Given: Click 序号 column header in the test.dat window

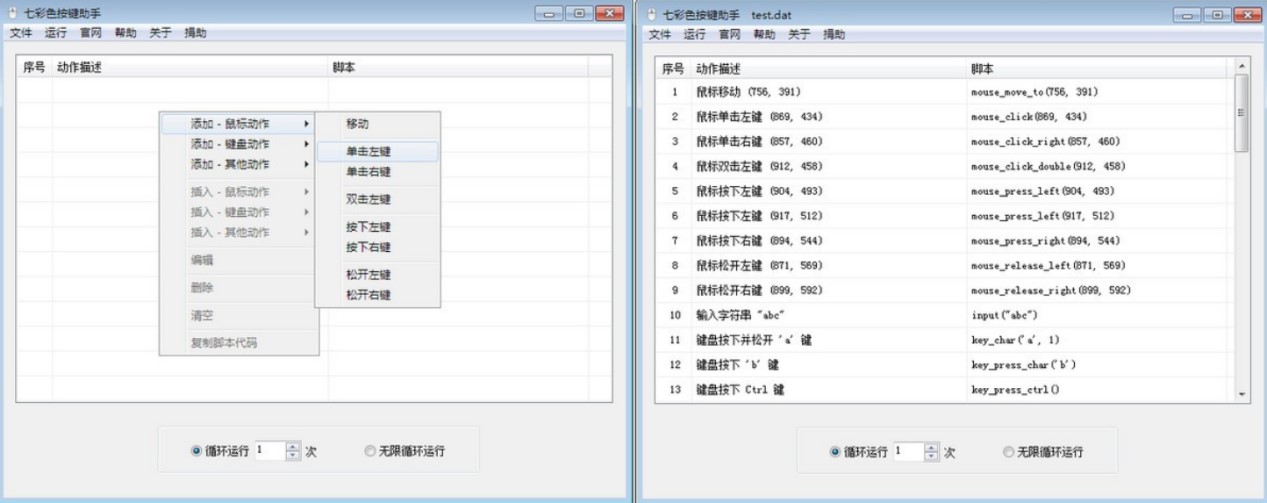Looking at the screenshot, I should 673,69.
